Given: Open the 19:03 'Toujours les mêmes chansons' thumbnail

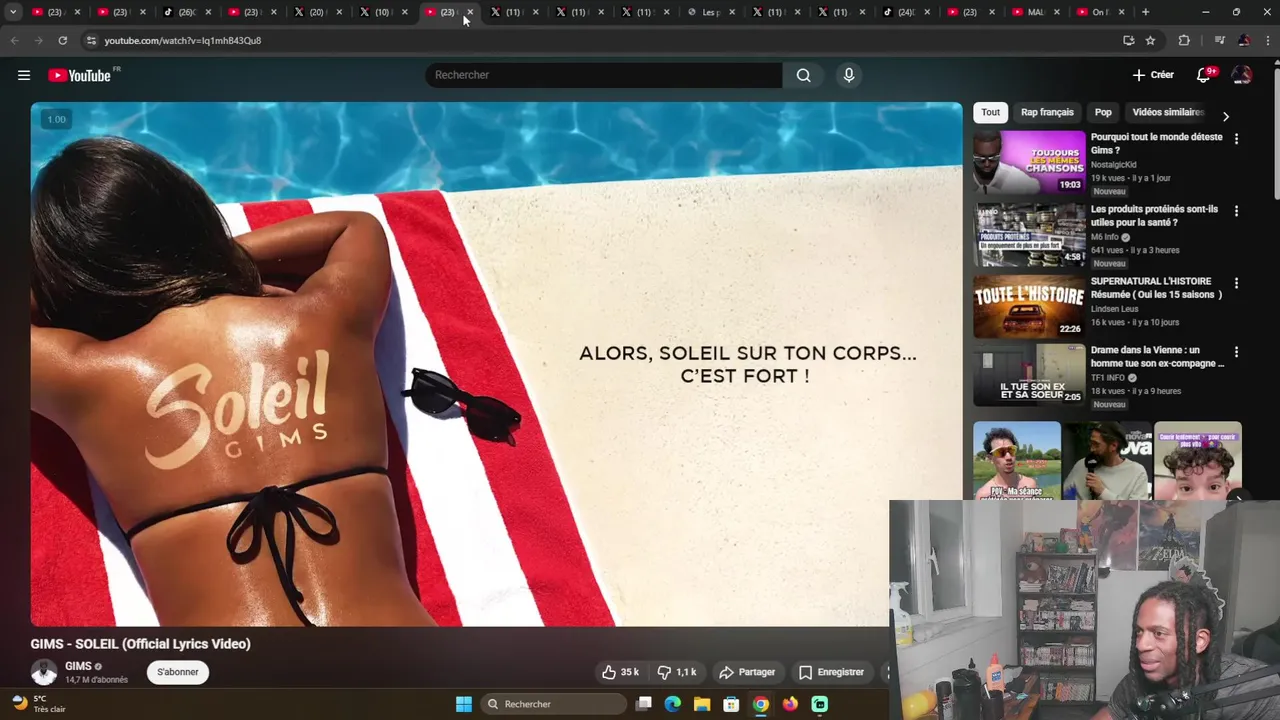Looking at the screenshot, I should [x=1029, y=162].
